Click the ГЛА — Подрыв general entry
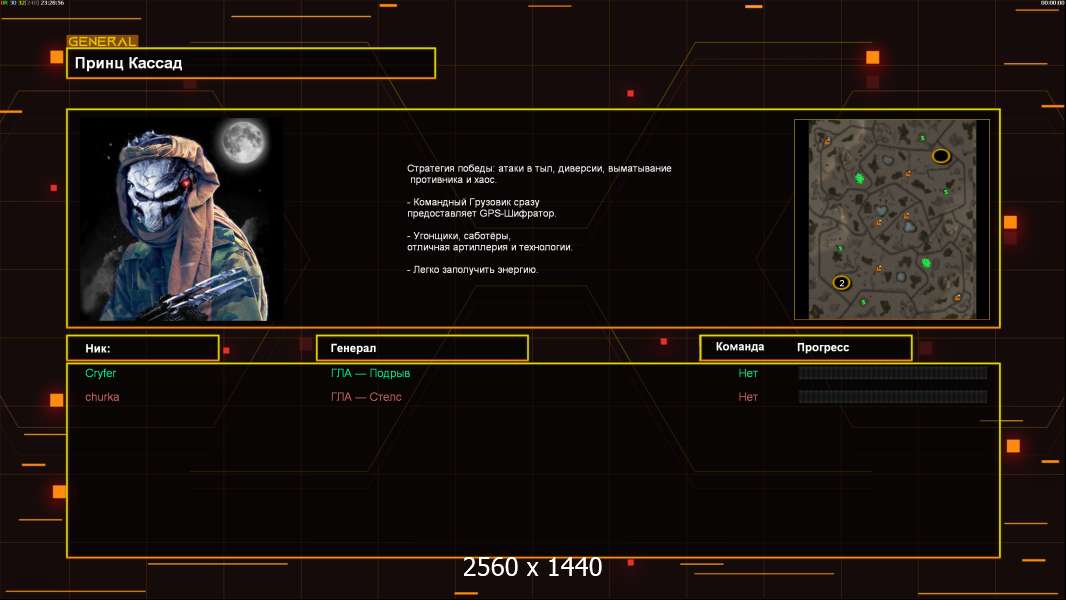Viewport: 1066px width, 600px height. click(370, 373)
